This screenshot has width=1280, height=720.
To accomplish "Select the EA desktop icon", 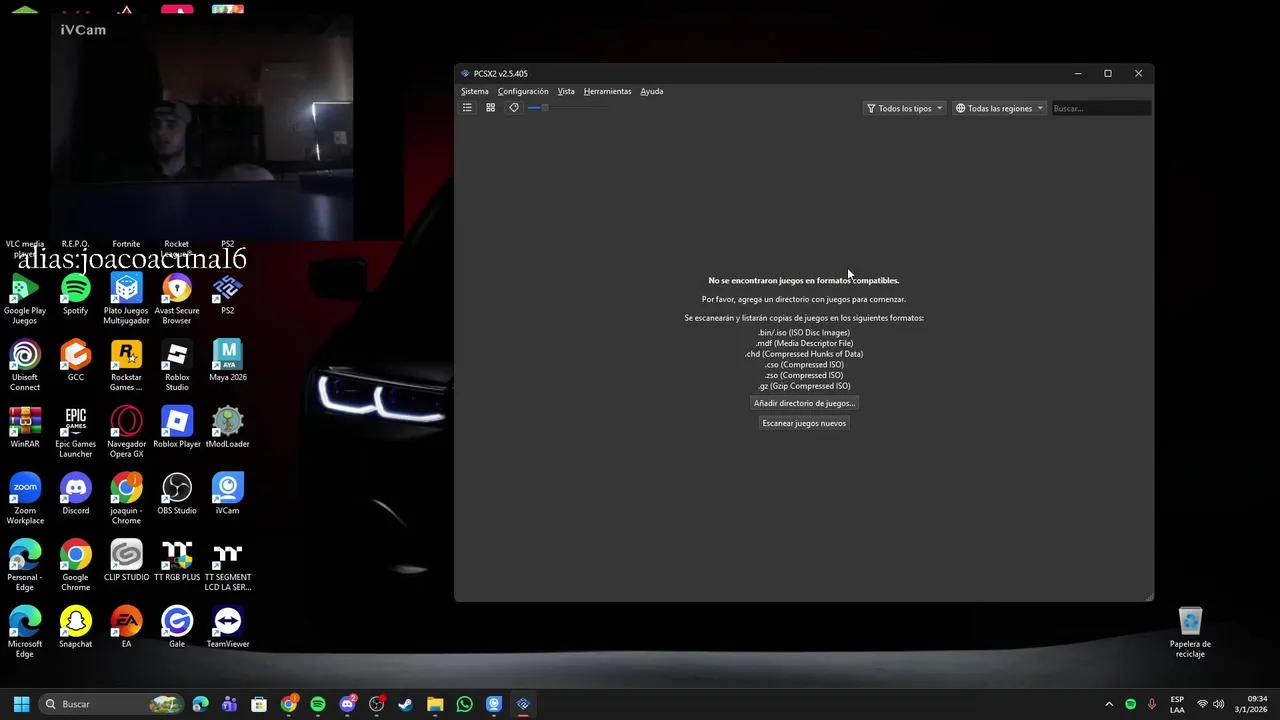I will pos(126,628).
